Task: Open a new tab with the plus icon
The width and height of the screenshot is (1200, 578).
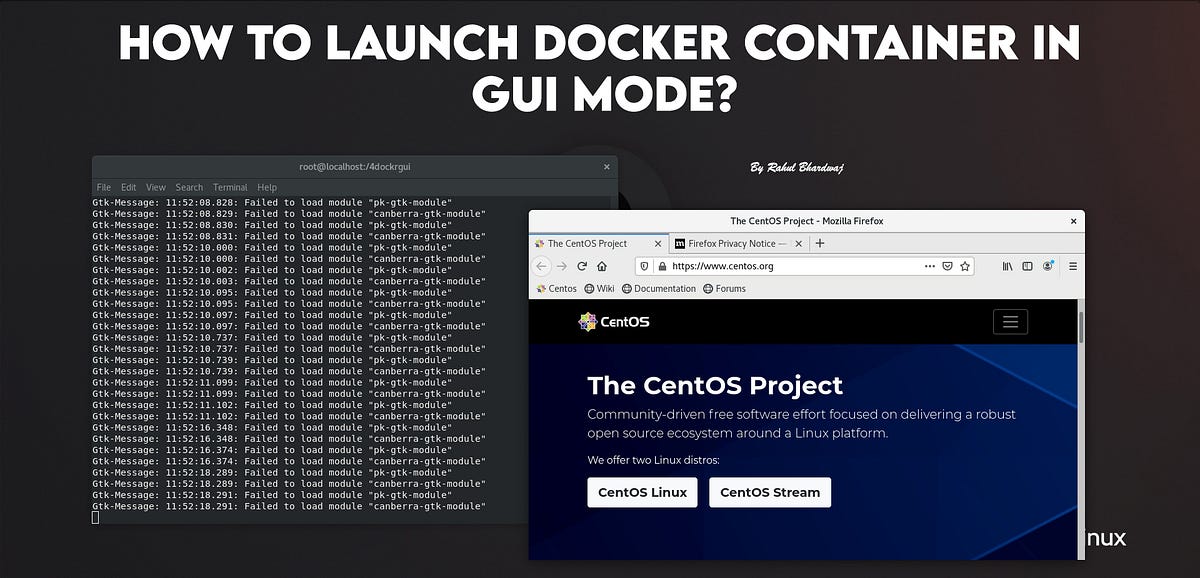Action: 820,243
